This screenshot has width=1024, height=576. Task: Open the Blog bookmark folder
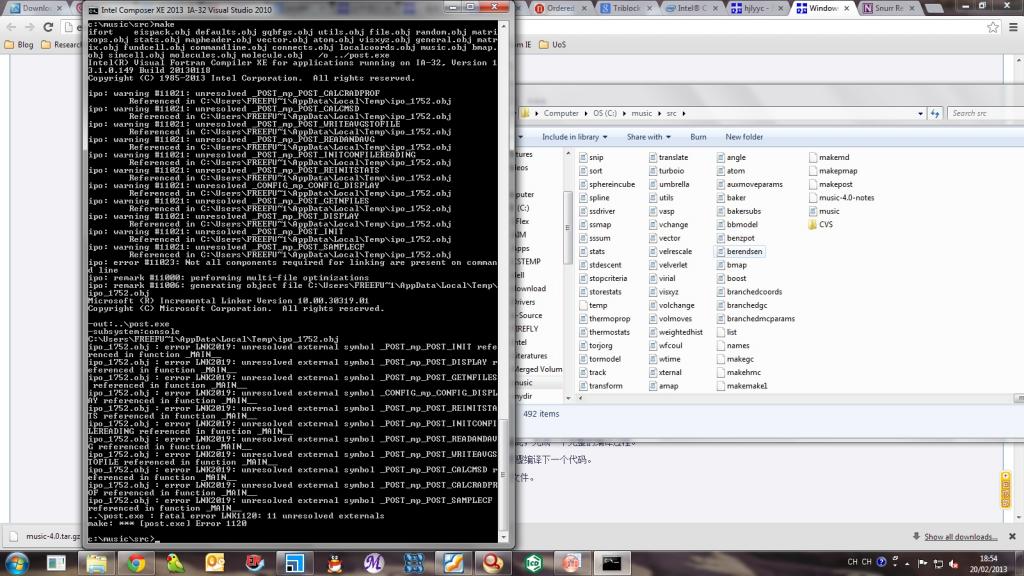tap(19, 44)
